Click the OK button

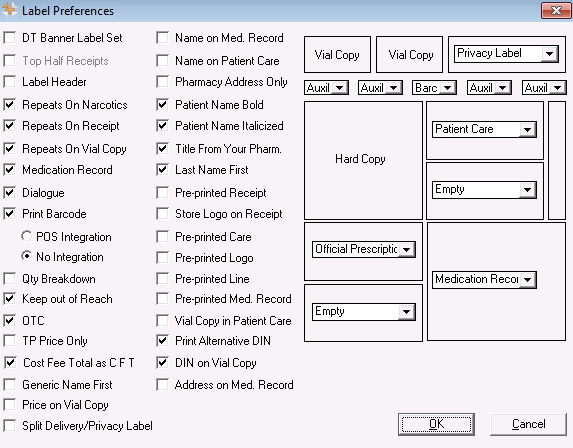436,424
